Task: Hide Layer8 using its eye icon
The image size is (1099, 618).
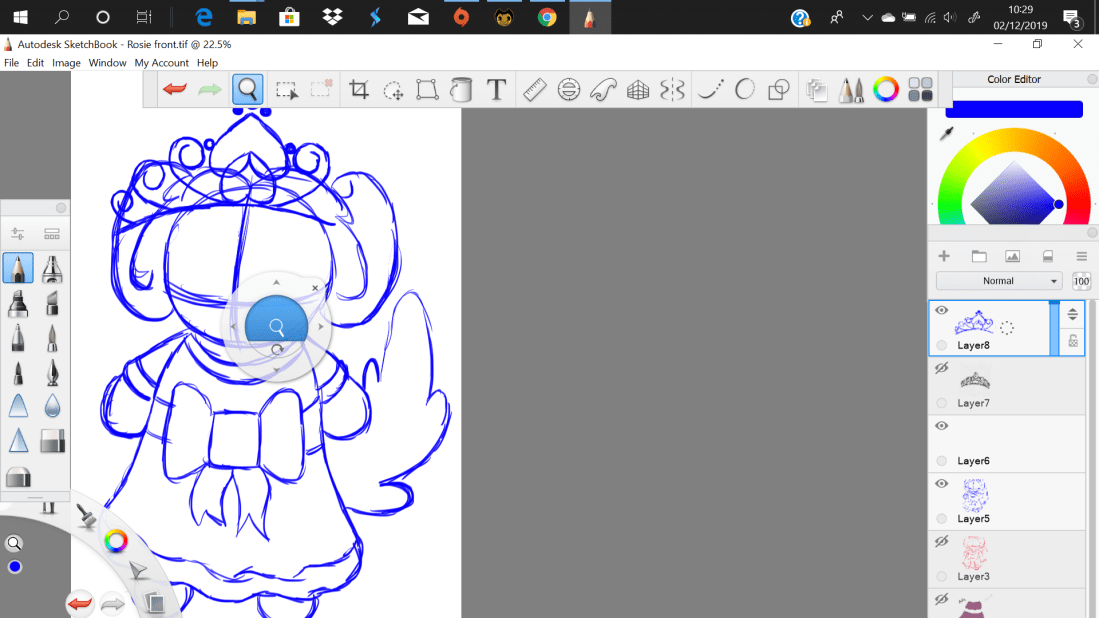Action: coord(941,311)
